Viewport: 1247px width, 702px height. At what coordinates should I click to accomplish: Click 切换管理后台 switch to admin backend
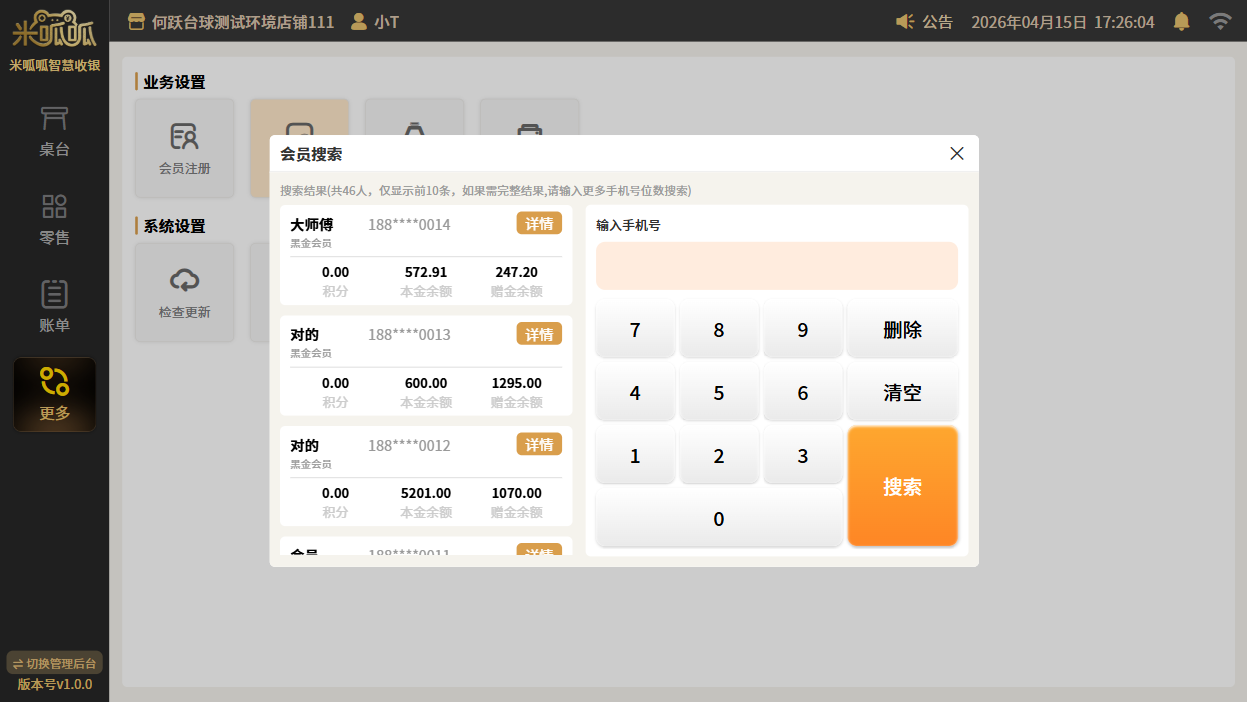[x=54, y=663]
